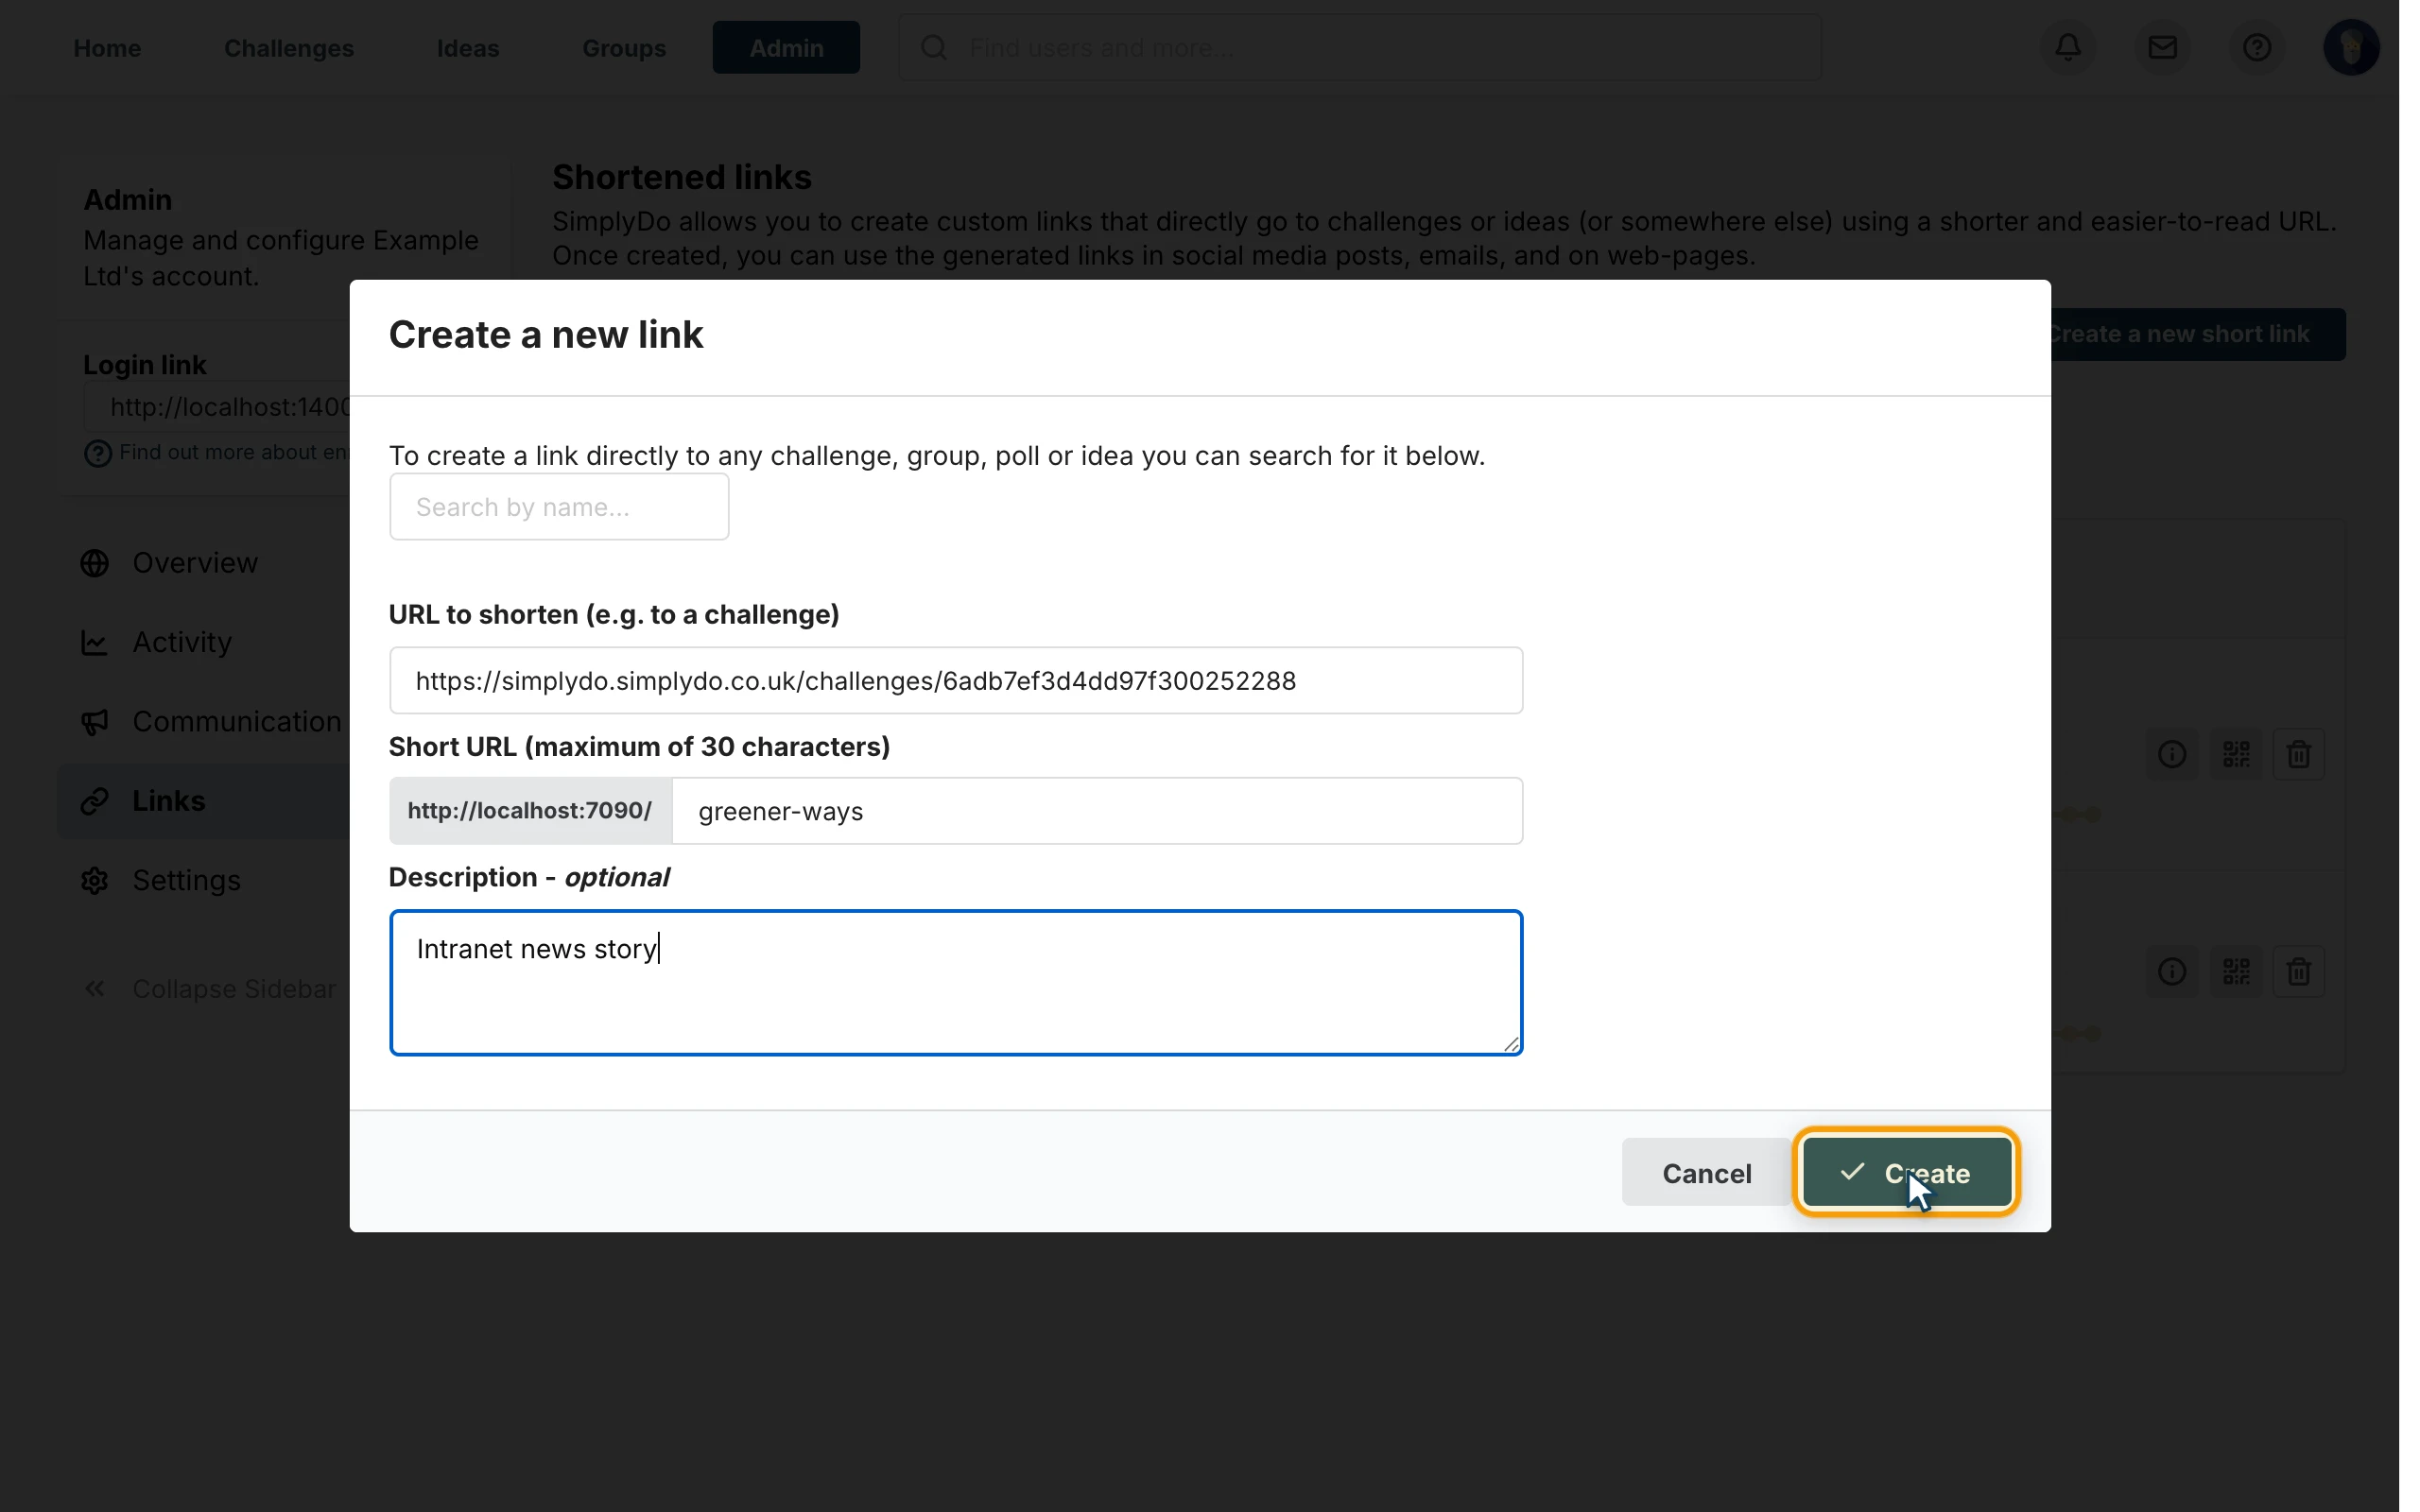Screen dimensions: 2420x1512
Task: Cancel the Create a new link dialog
Action: [1706, 1172]
